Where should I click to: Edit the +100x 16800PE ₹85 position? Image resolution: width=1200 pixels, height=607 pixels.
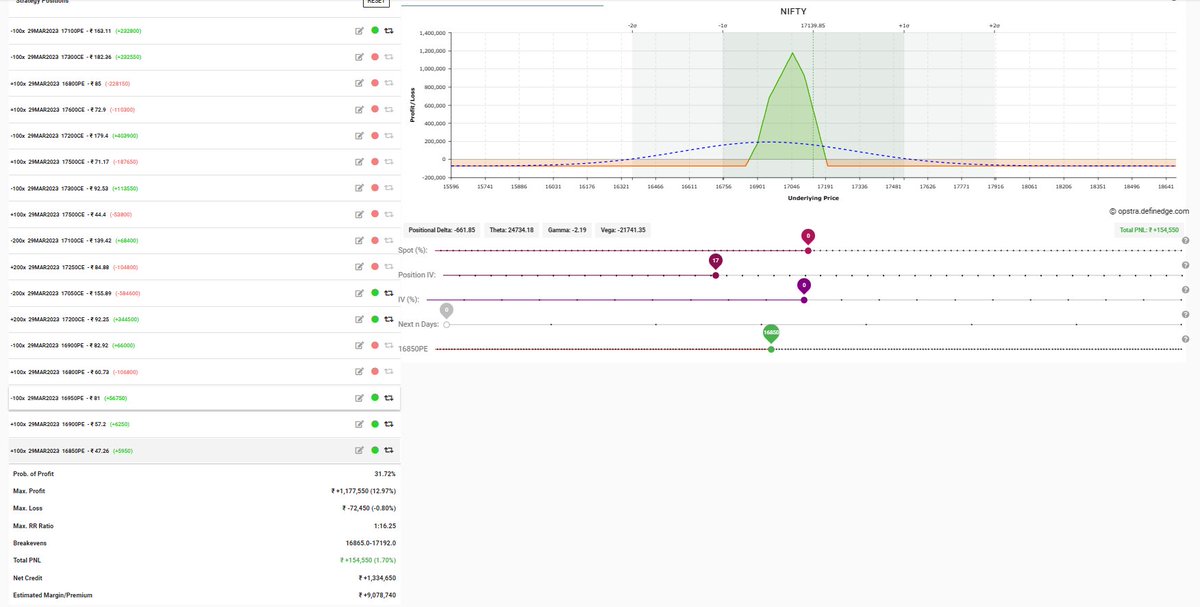[359, 83]
